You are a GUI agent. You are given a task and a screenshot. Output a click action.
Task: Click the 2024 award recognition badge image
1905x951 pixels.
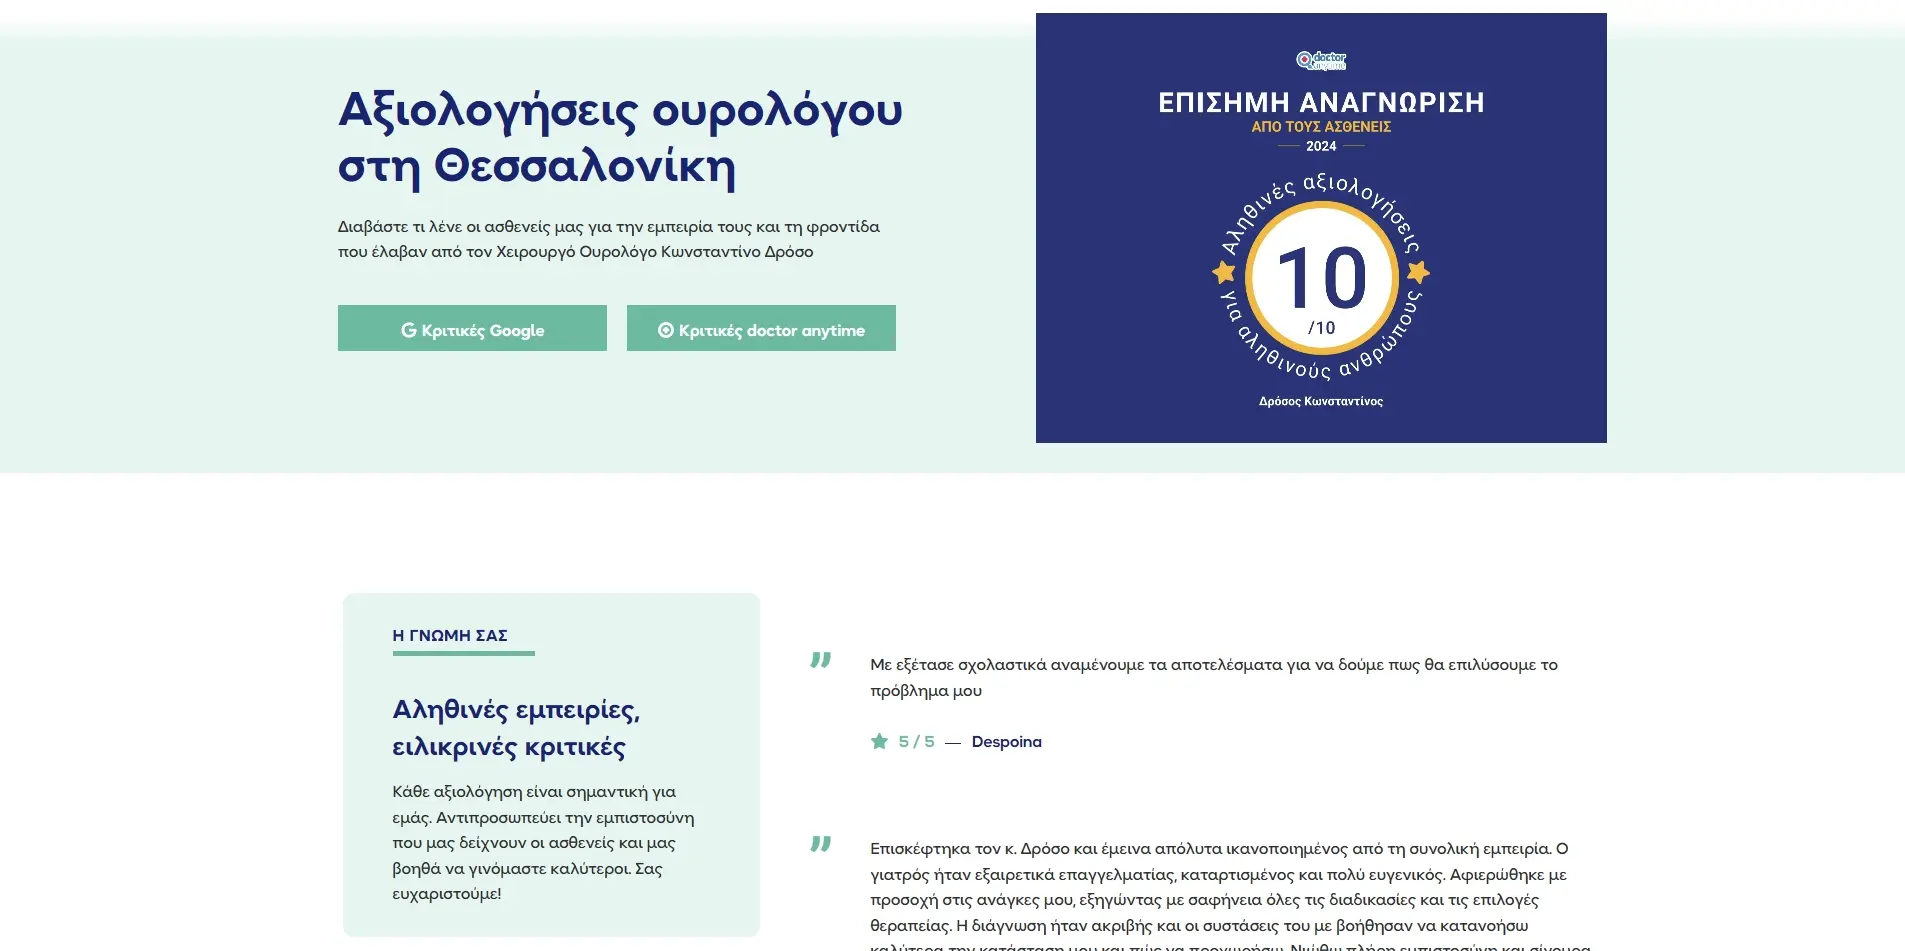1321,227
